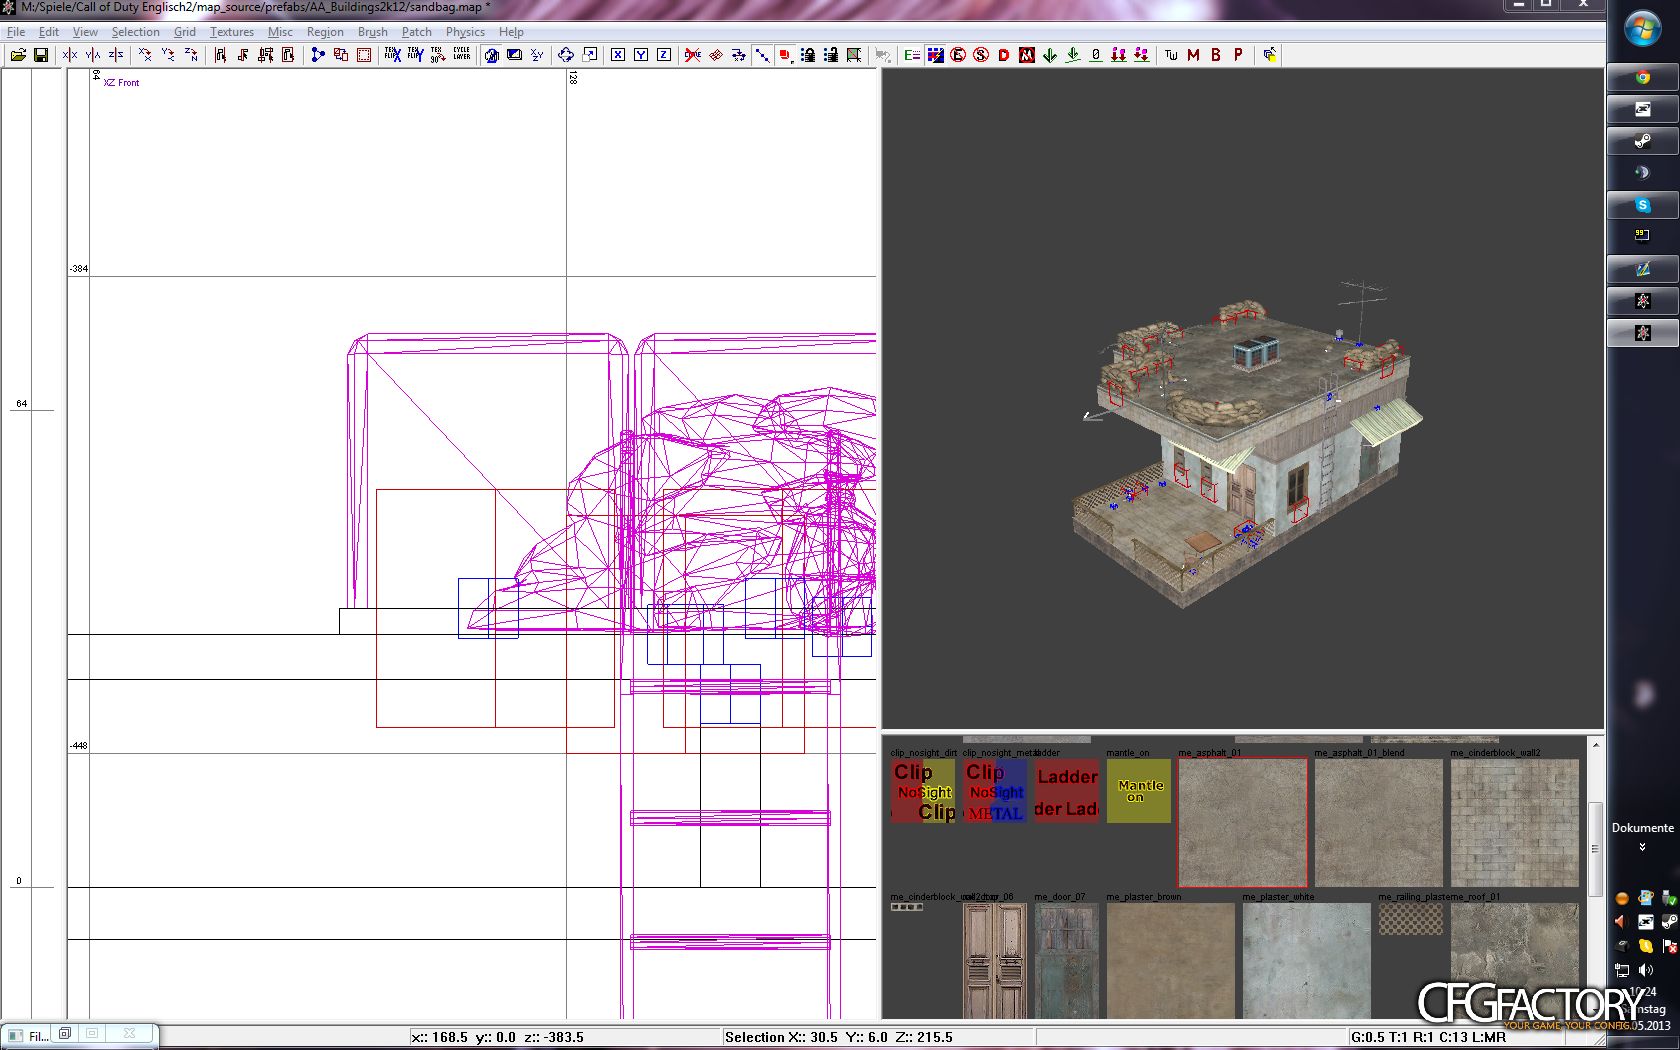The width and height of the screenshot is (1680, 1050).
Task: Click the TEX FLIP Y icon
Action: (x=415, y=55)
